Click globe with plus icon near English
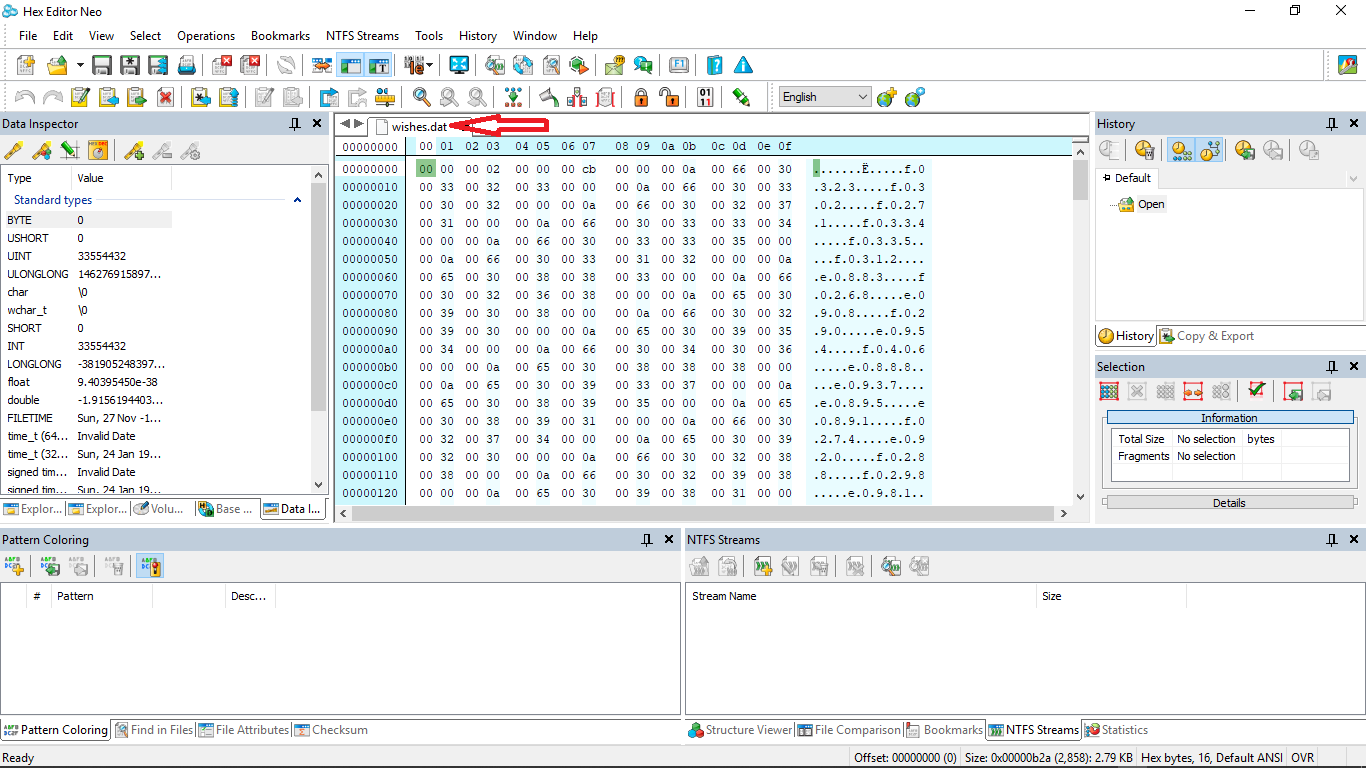1366x768 pixels. coord(886,97)
